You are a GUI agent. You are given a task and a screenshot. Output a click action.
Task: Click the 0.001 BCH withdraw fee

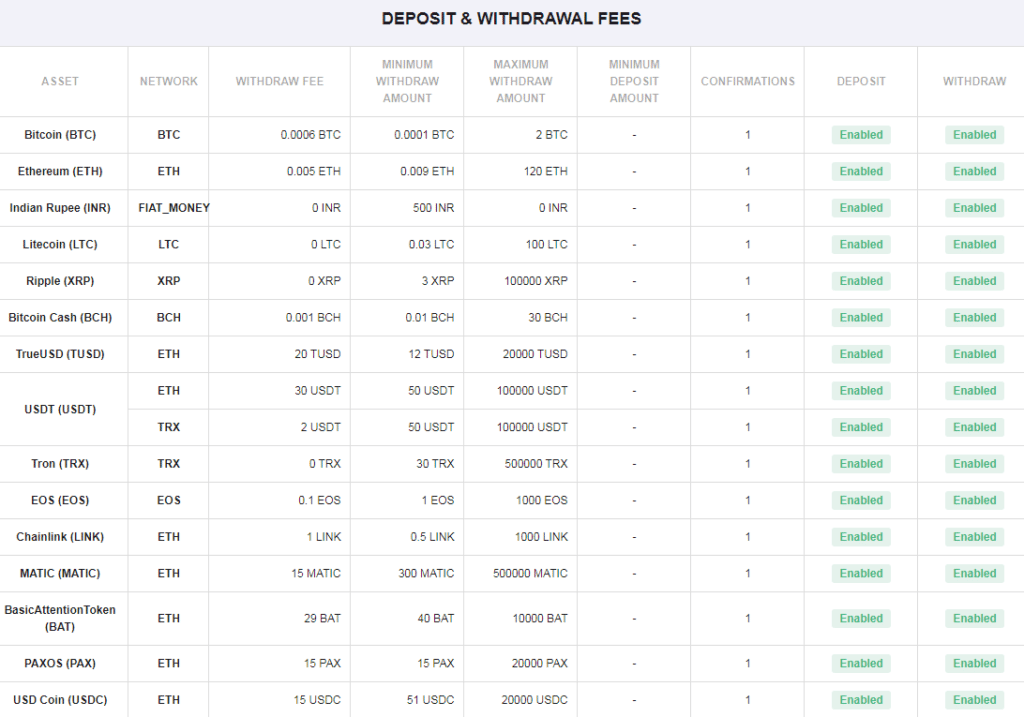pyautogui.click(x=313, y=317)
